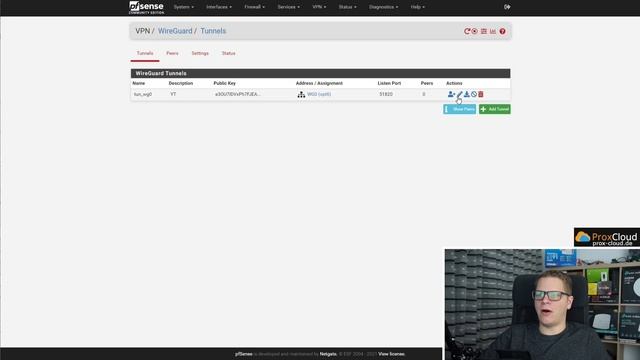Open the Tunnels breadcrumb link
The width and height of the screenshot is (640, 360).
[x=213, y=31]
